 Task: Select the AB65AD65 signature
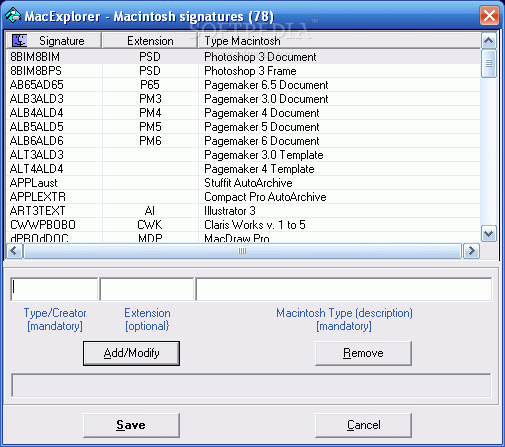coord(37,85)
